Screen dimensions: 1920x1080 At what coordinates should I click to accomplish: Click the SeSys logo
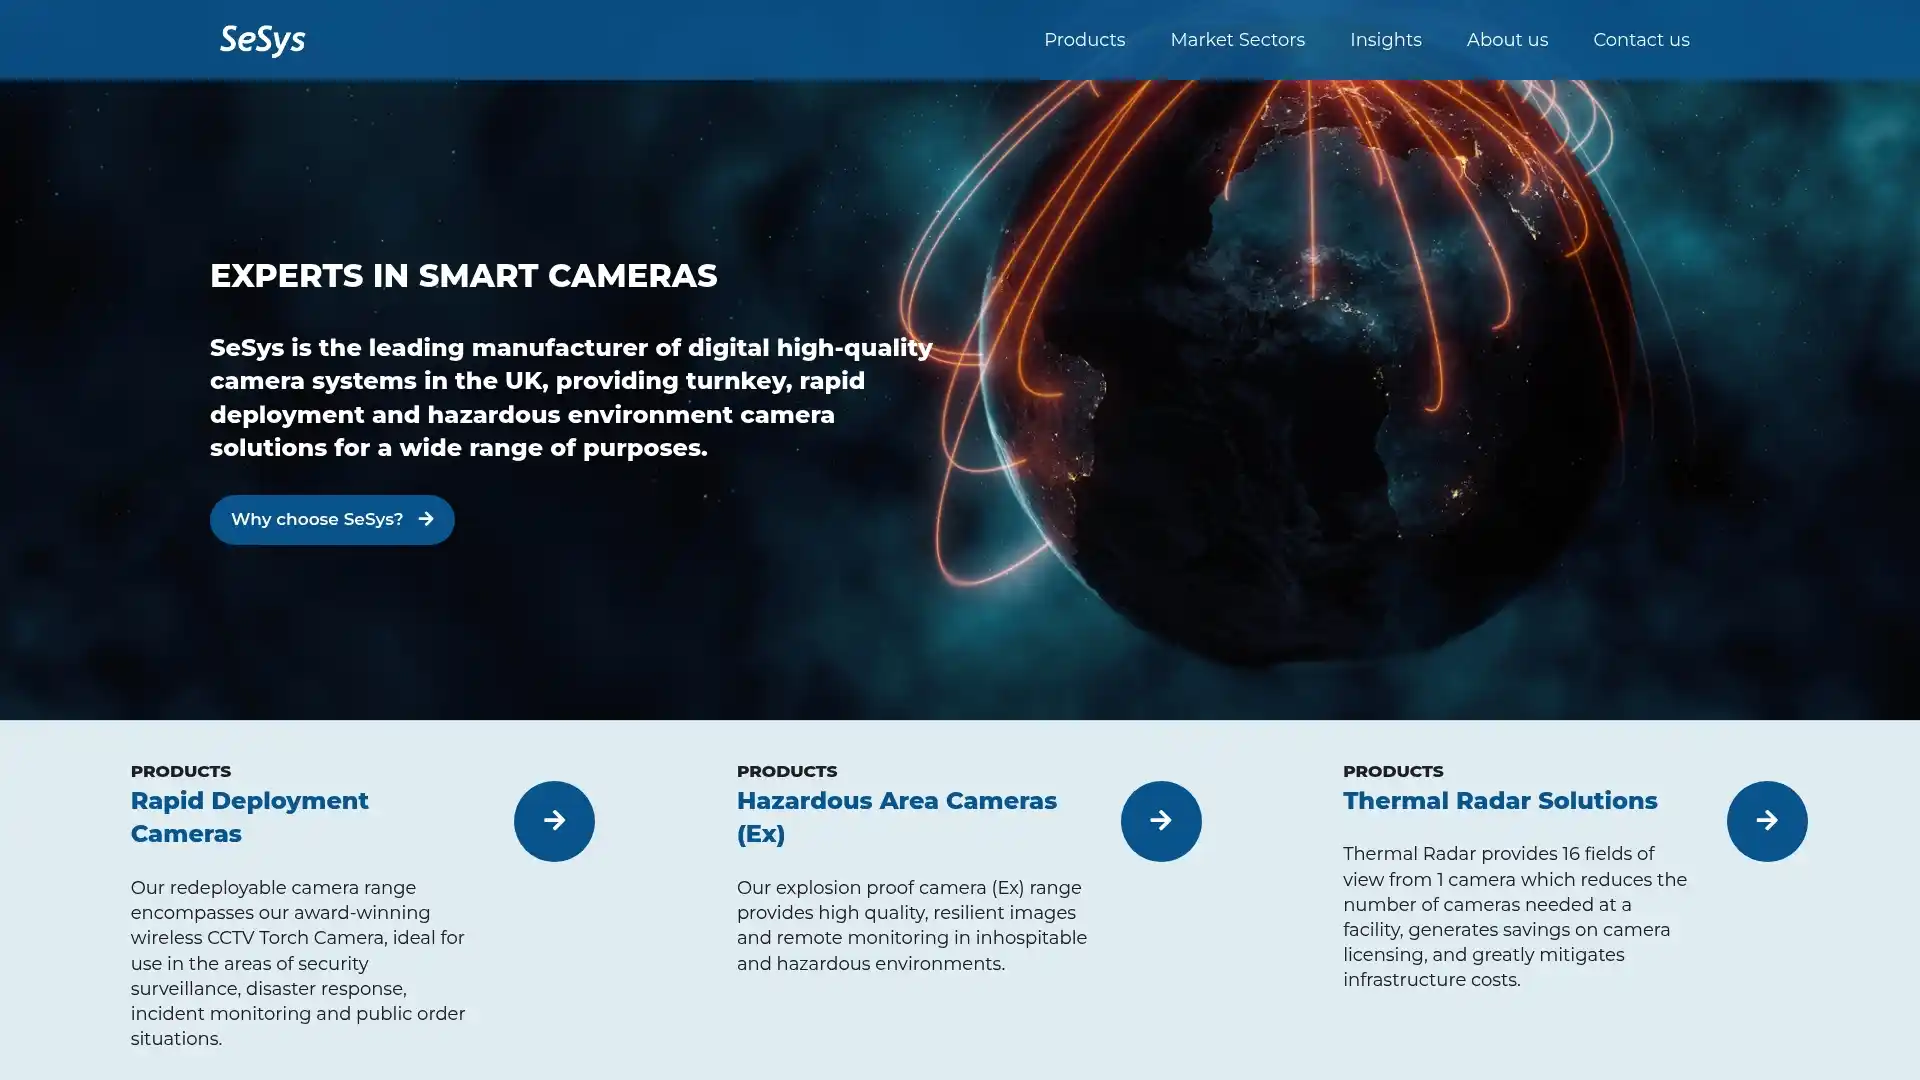coord(262,40)
